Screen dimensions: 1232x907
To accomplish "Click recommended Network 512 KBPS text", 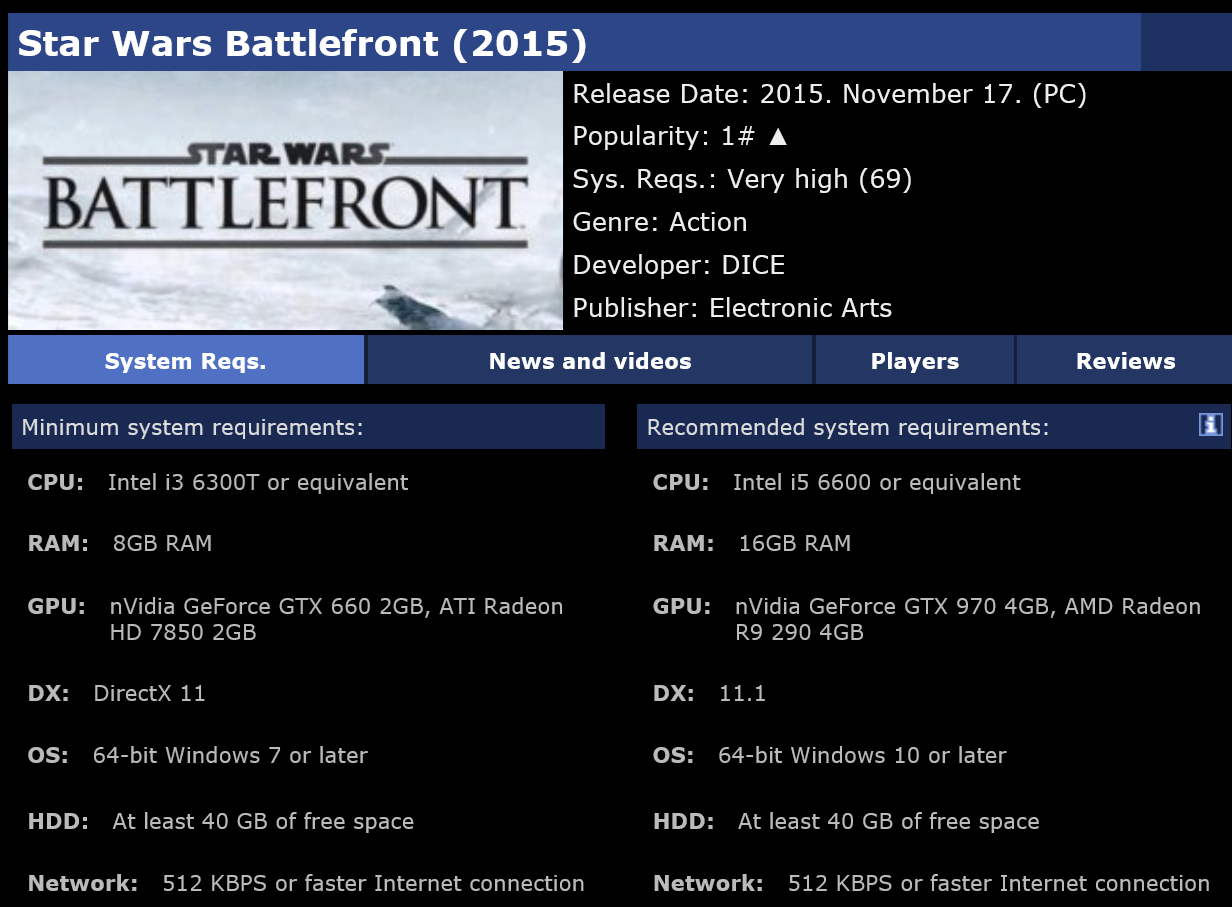I will point(999,884).
